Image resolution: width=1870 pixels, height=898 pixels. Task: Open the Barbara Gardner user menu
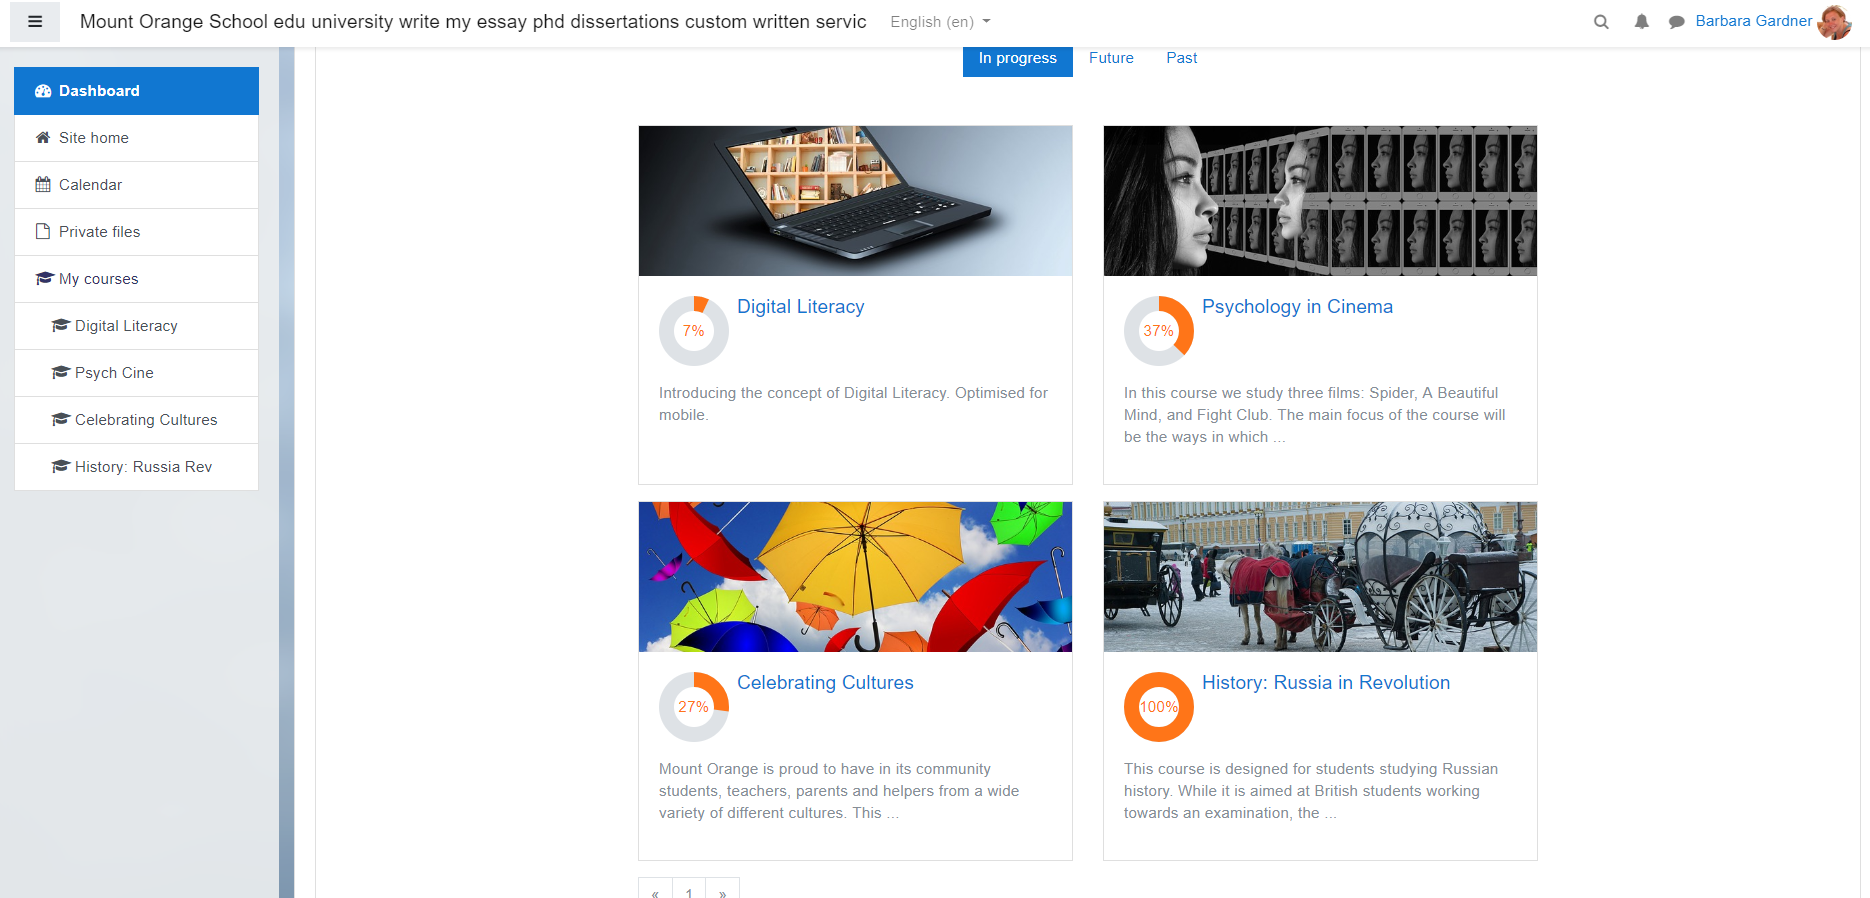tap(1753, 21)
